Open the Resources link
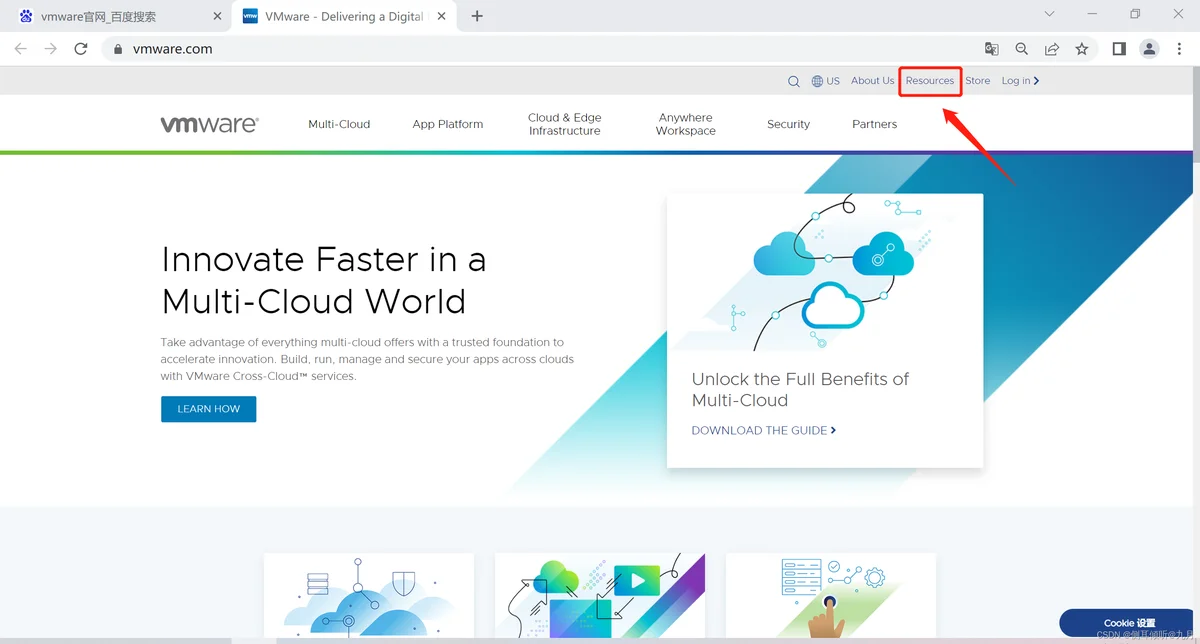The height and width of the screenshot is (644, 1200). 930,81
